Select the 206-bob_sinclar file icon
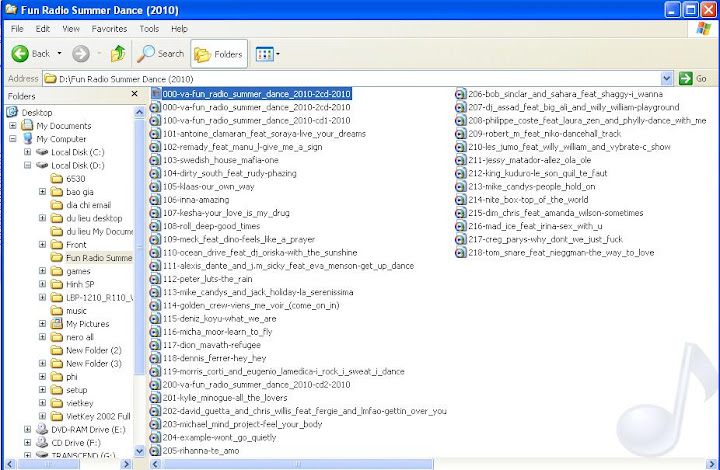The width and height of the screenshot is (720, 470). click(461, 94)
